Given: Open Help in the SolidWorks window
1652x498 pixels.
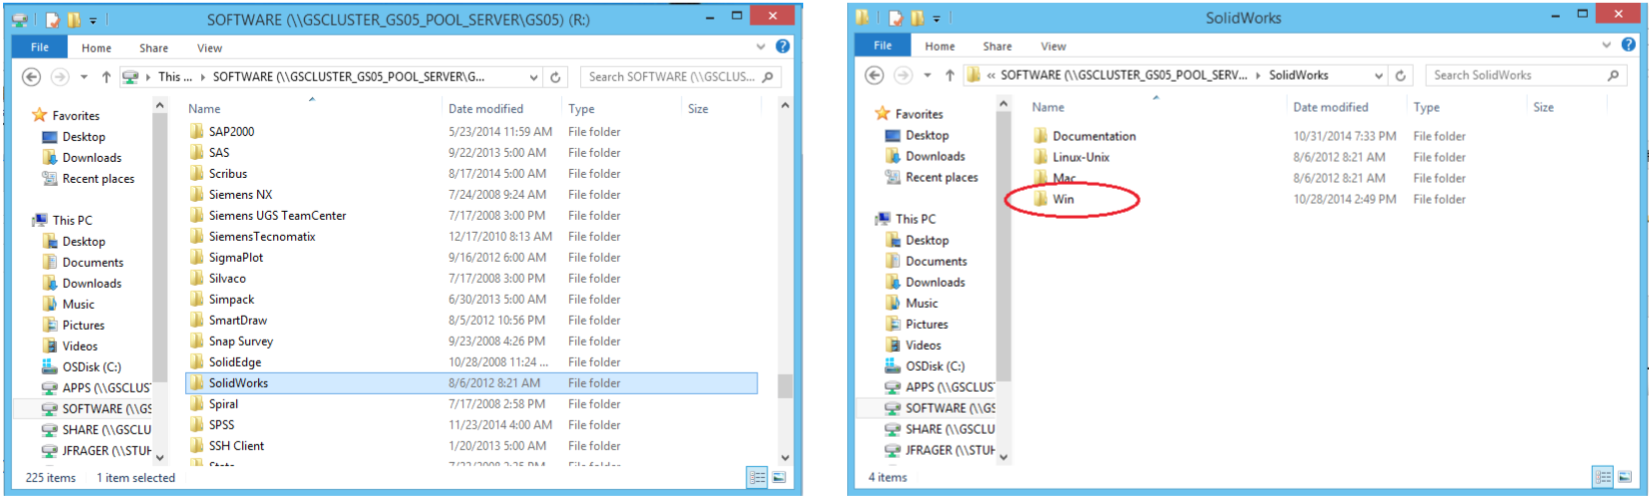Looking at the screenshot, I should pyautogui.click(x=1626, y=45).
